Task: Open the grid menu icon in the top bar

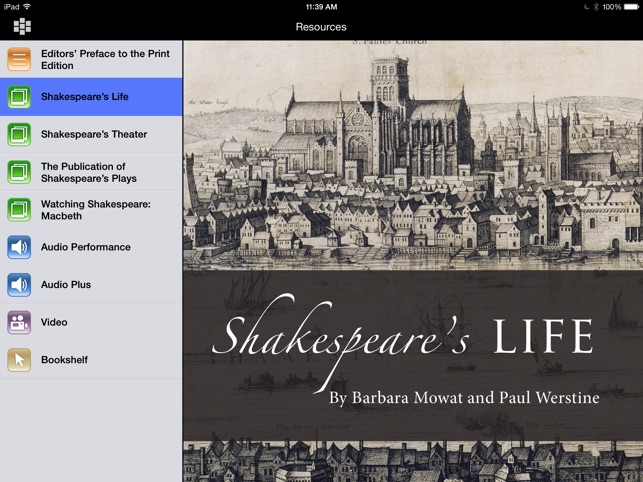Action: click(22, 27)
